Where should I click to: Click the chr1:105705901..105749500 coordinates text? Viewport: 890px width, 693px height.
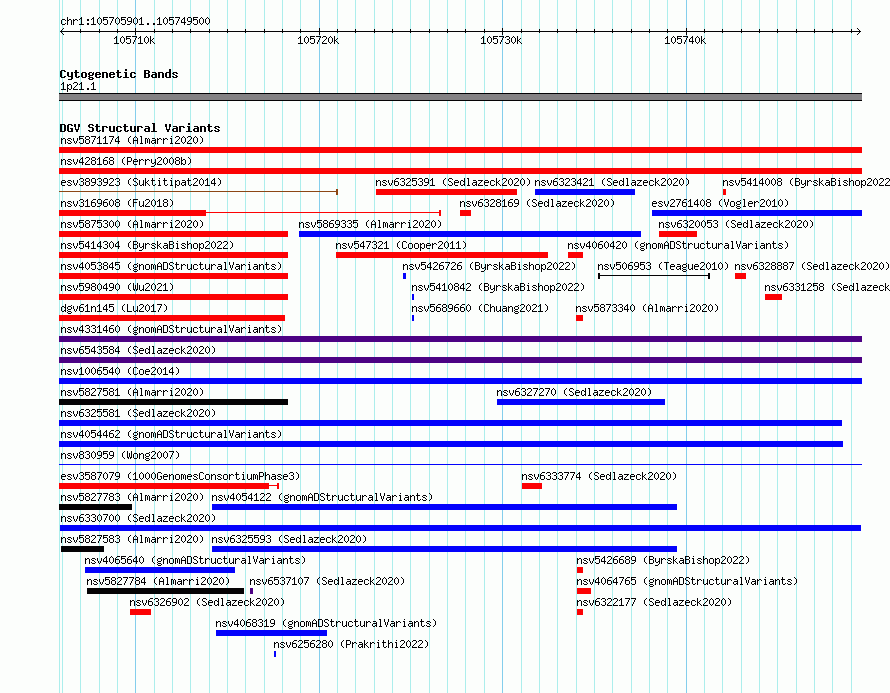(x=135, y=21)
